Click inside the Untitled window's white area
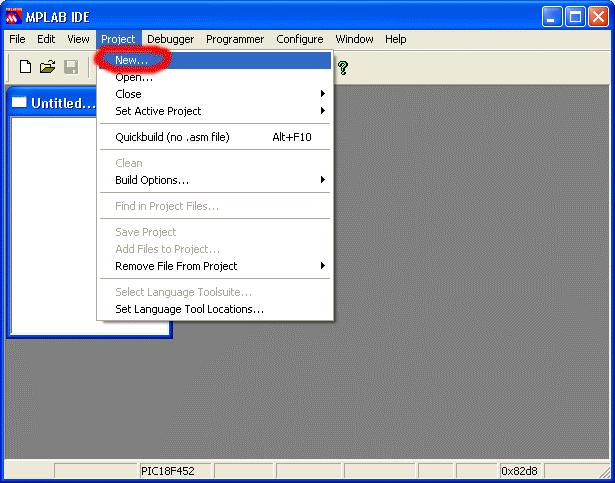 pos(53,224)
